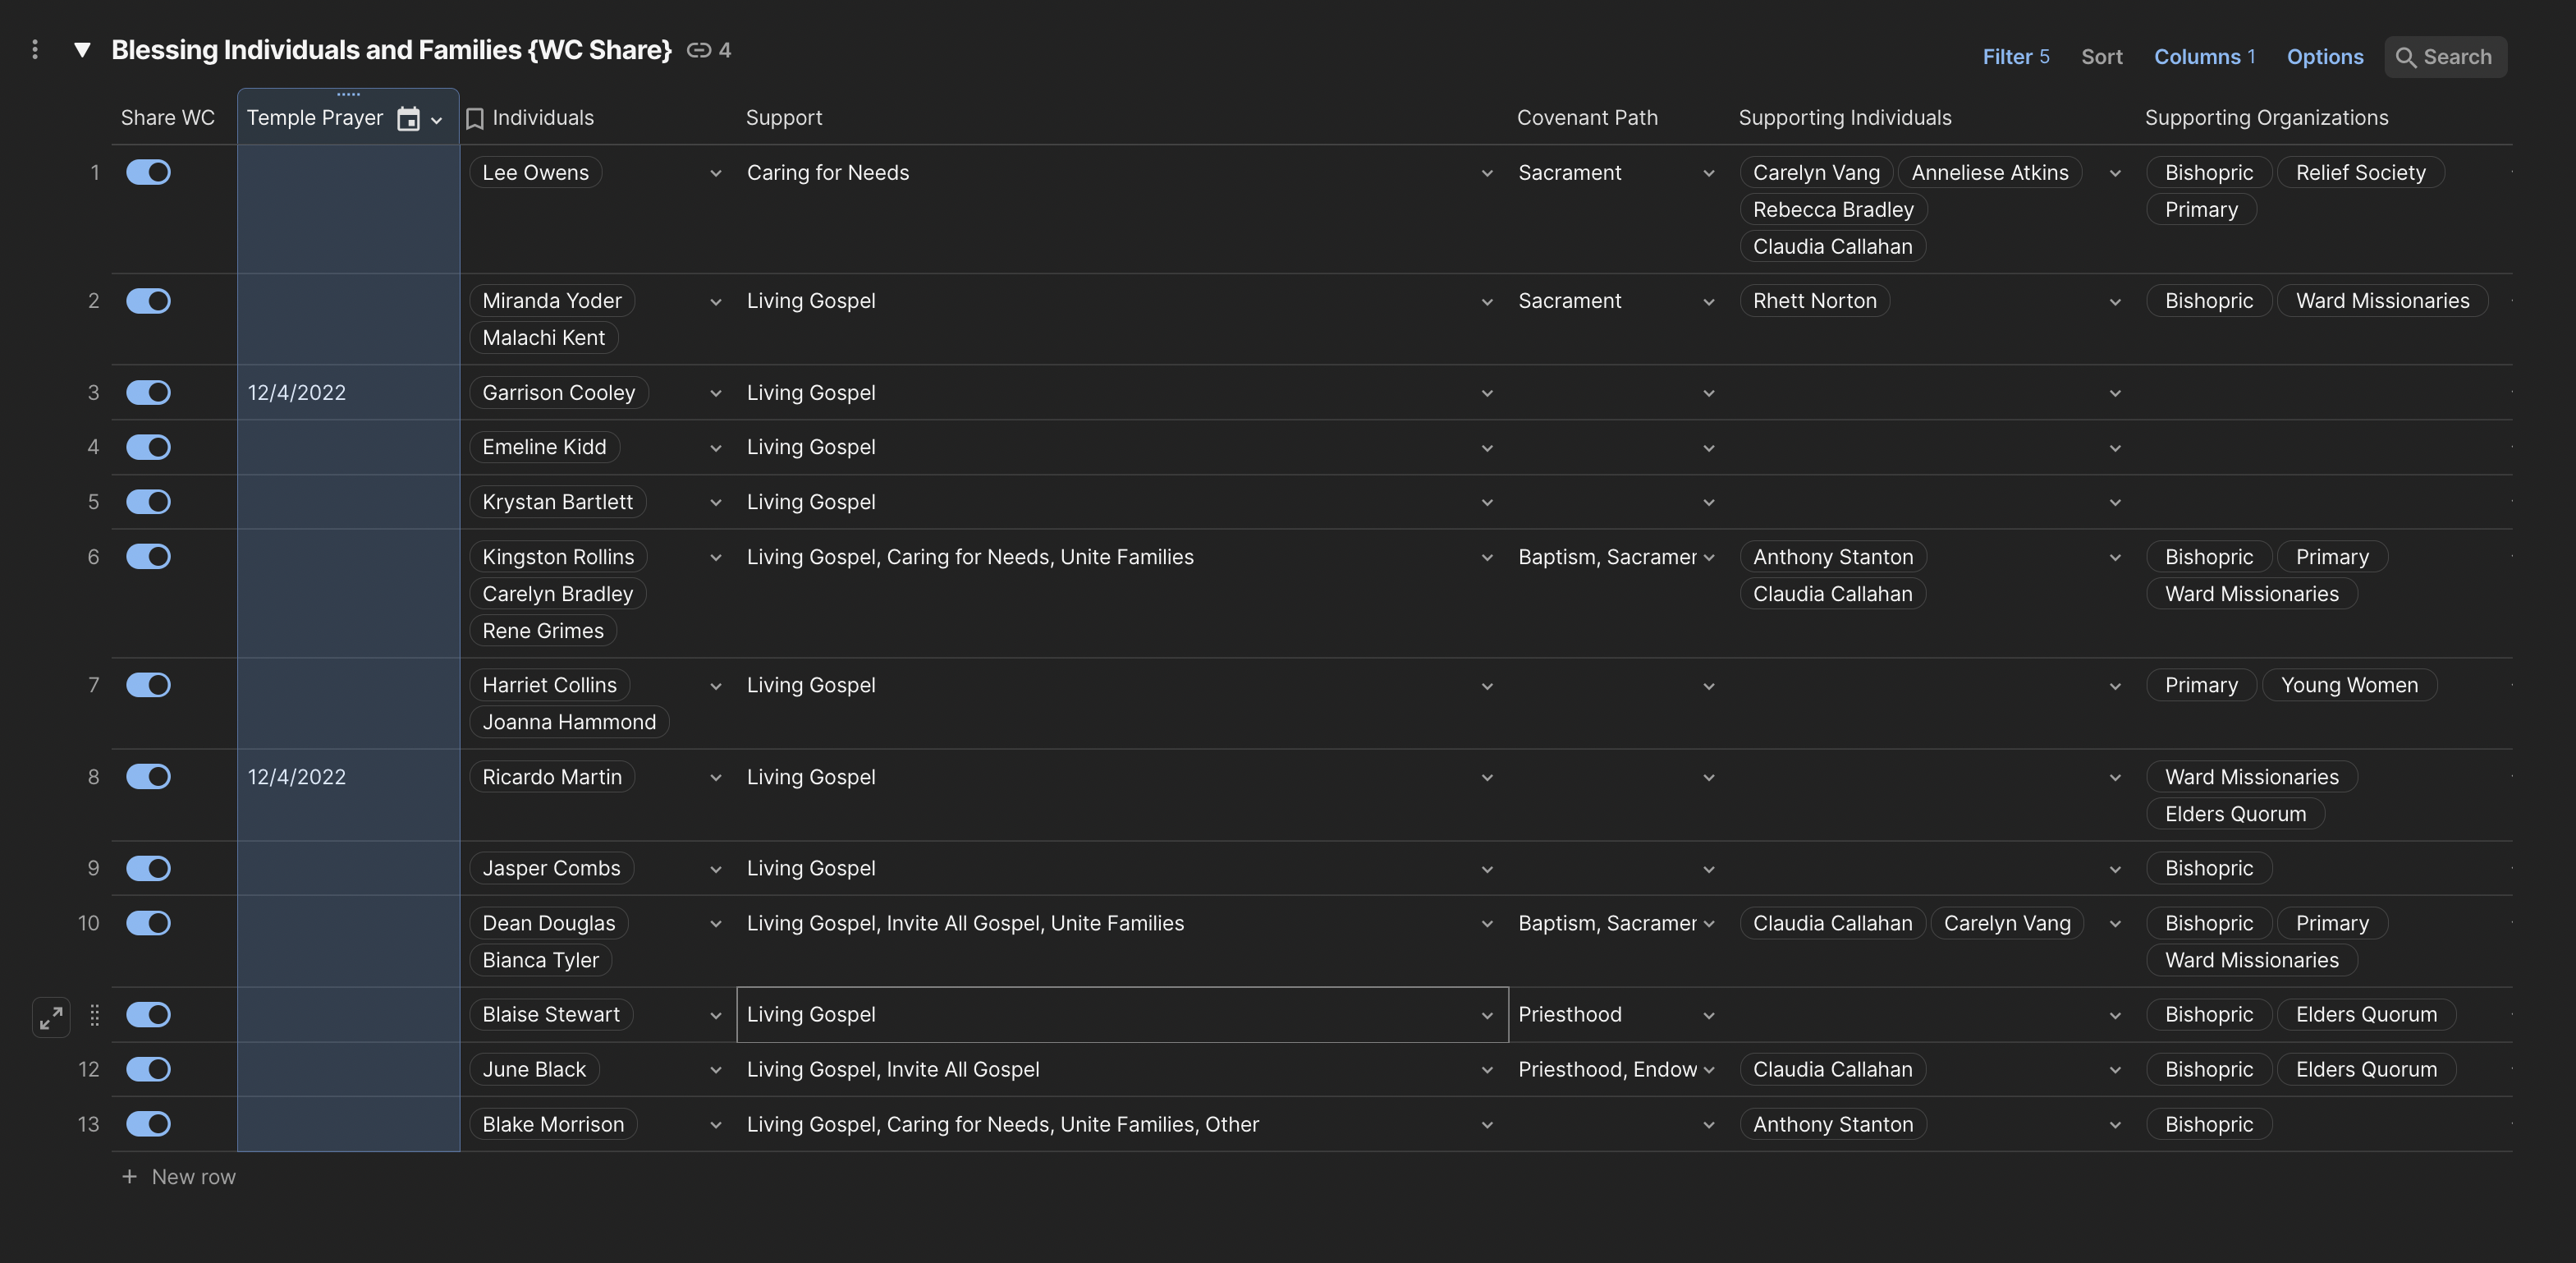Open Covenant Path dropdown for Lee Owens
This screenshot has width=2576, height=1263.
(1708, 174)
